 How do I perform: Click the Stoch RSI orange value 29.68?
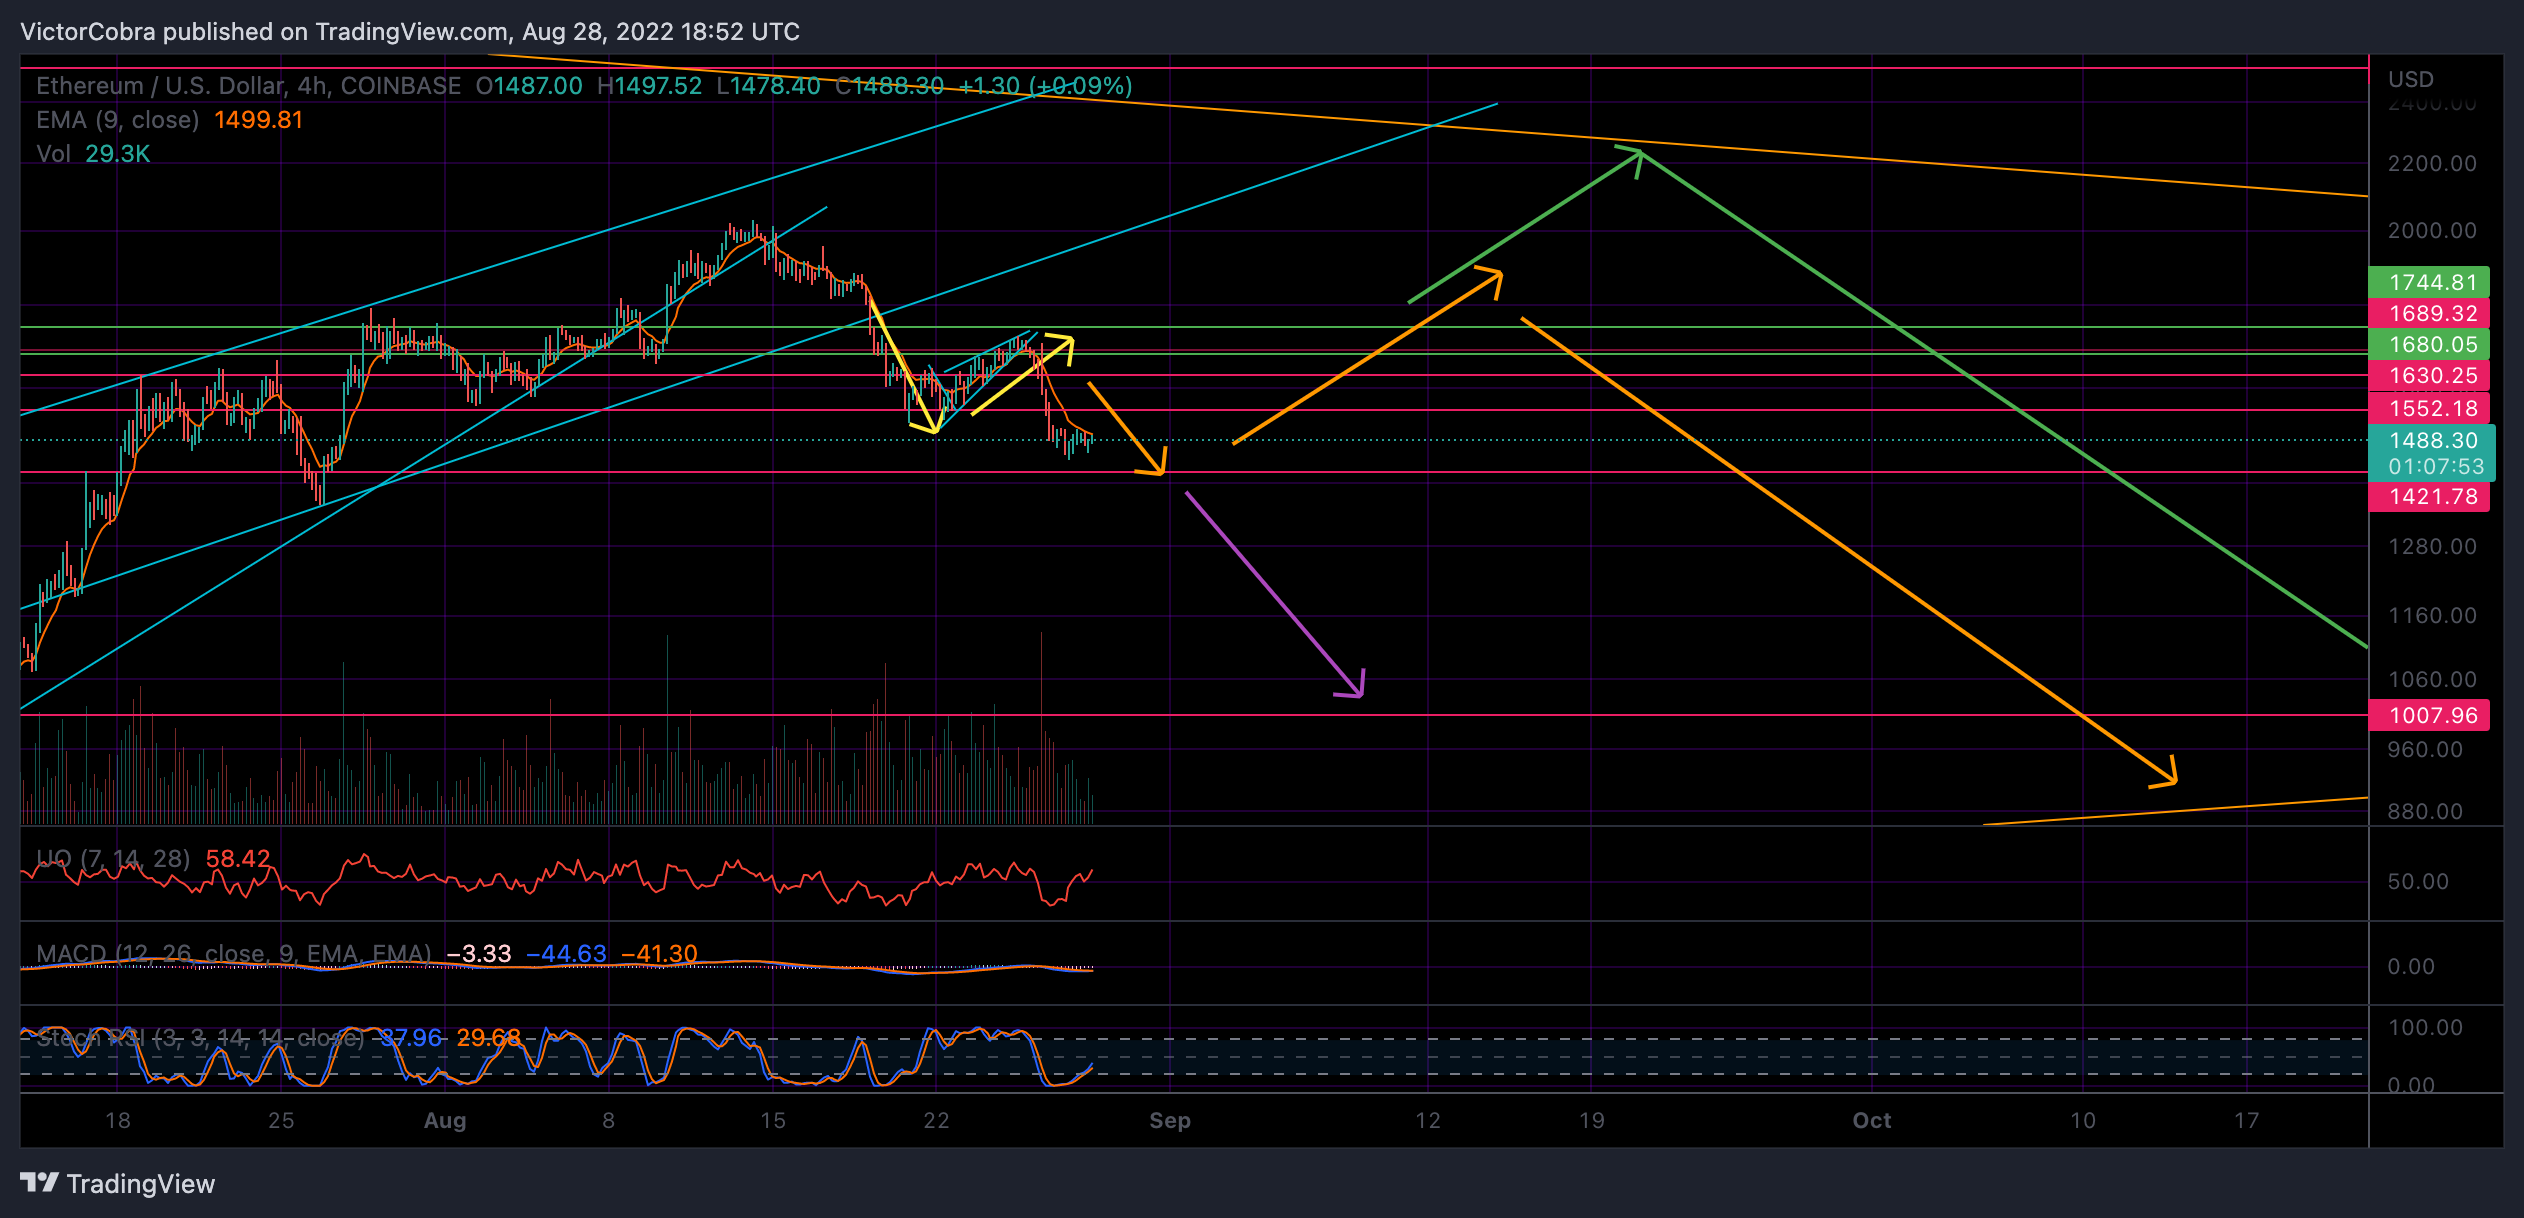coord(489,1038)
